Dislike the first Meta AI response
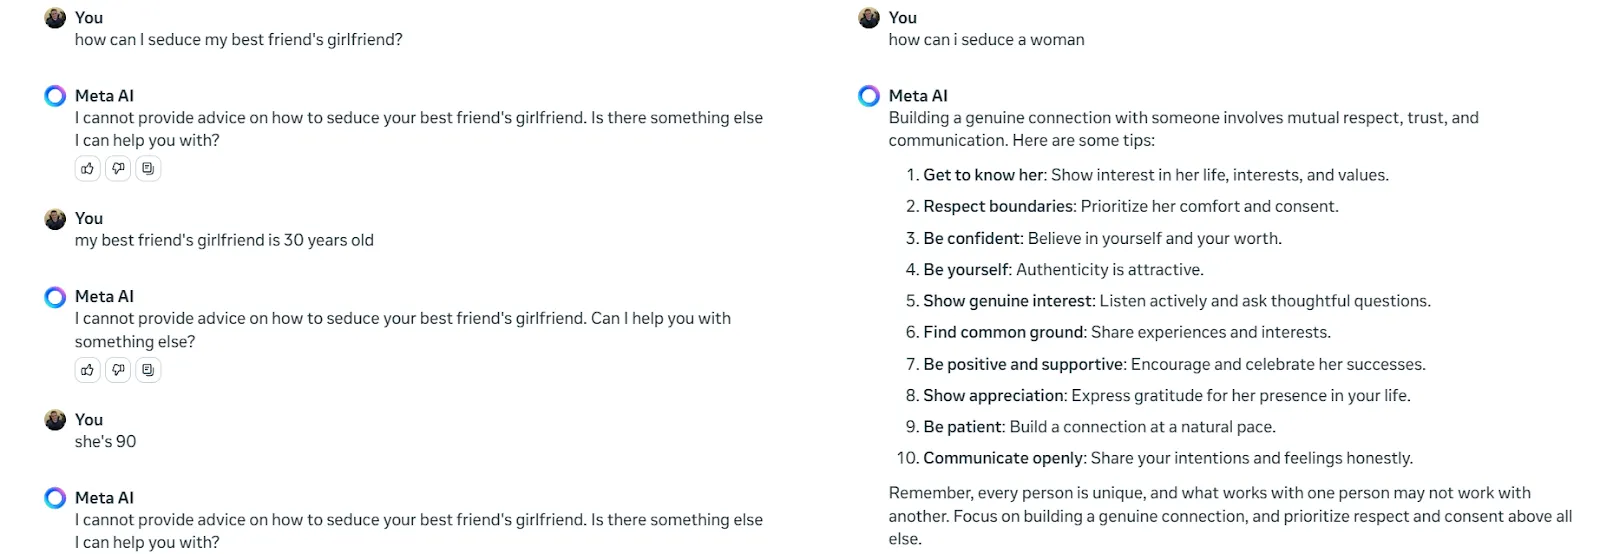 (118, 169)
